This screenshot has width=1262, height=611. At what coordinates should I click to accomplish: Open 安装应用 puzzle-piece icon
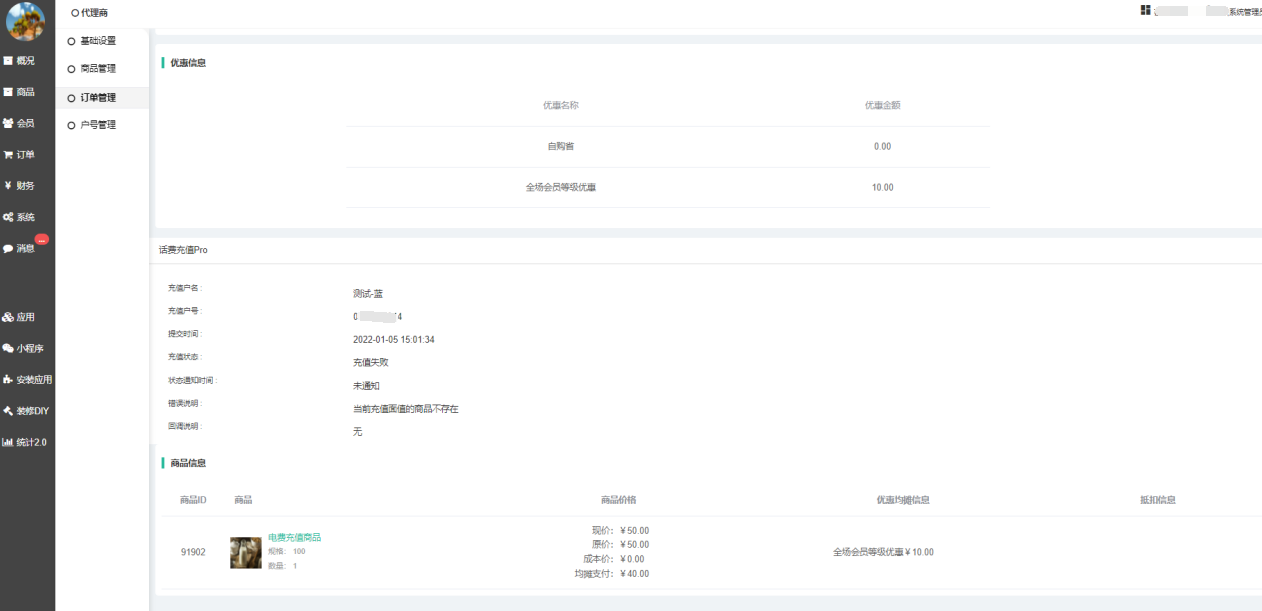(x=8, y=380)
